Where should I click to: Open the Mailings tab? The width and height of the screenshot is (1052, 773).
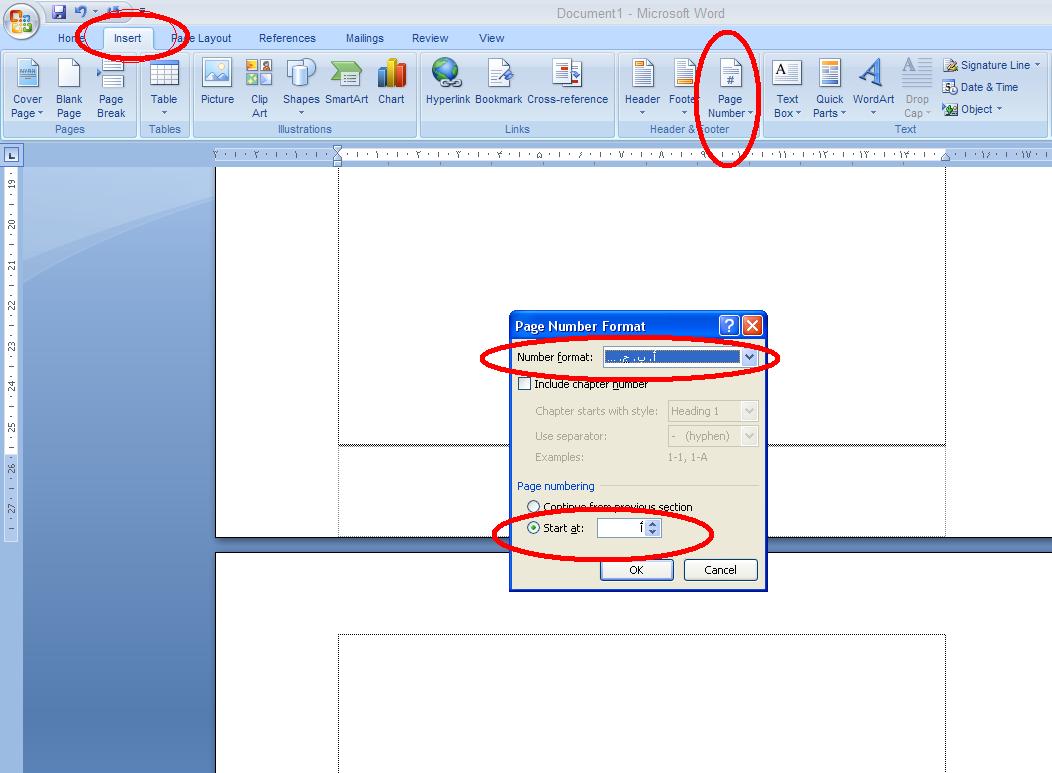click(x=365, y=38)
